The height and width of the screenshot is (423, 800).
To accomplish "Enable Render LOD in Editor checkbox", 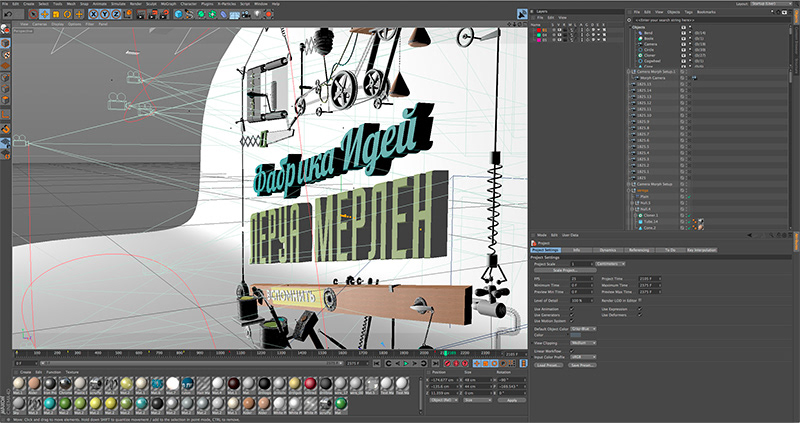I will pos(640,301).
